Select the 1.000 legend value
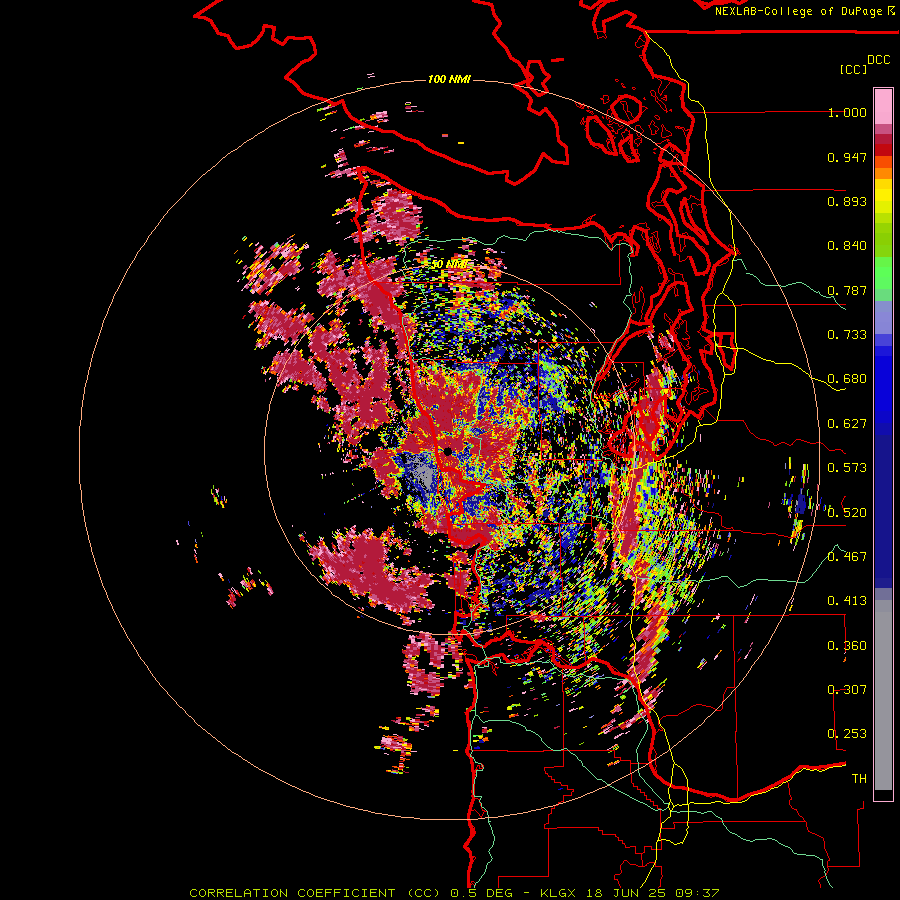900x900 pixels. [x=847, y=112]
